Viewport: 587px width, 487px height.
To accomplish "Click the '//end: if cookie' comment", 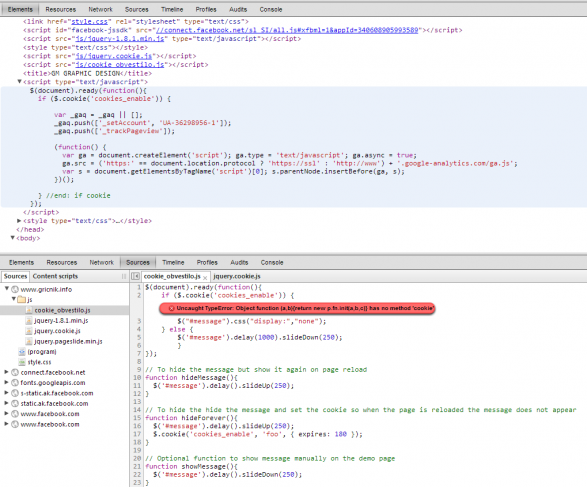I will tap(78, 195).
